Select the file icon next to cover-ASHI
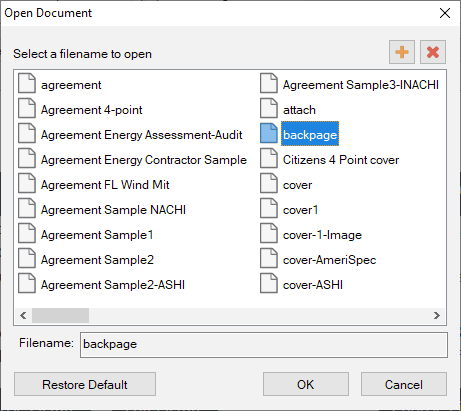 coord(269,283)
